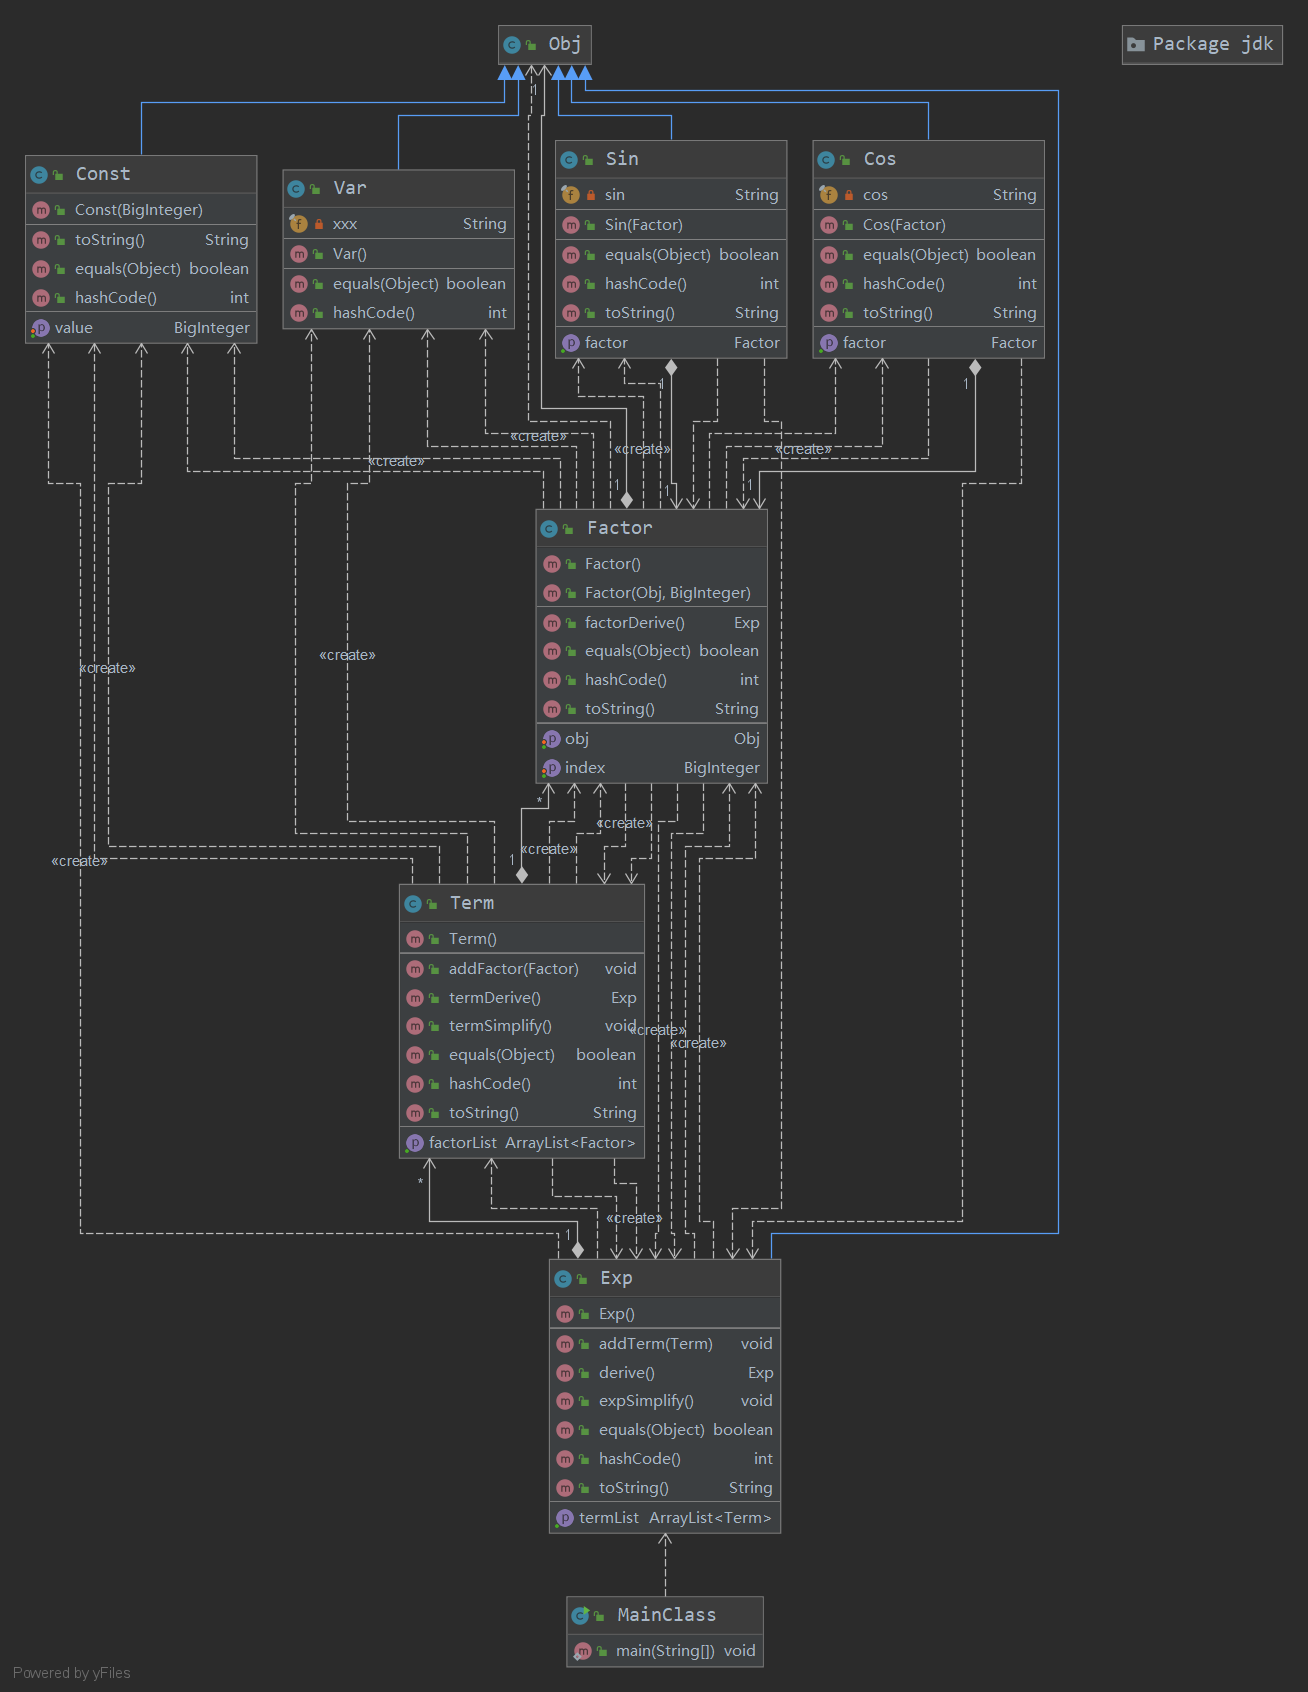Image resolution: width=1308 pixels, height=1692 pixels.
Task: Select the Factor class icon
Action: point(549,529)
